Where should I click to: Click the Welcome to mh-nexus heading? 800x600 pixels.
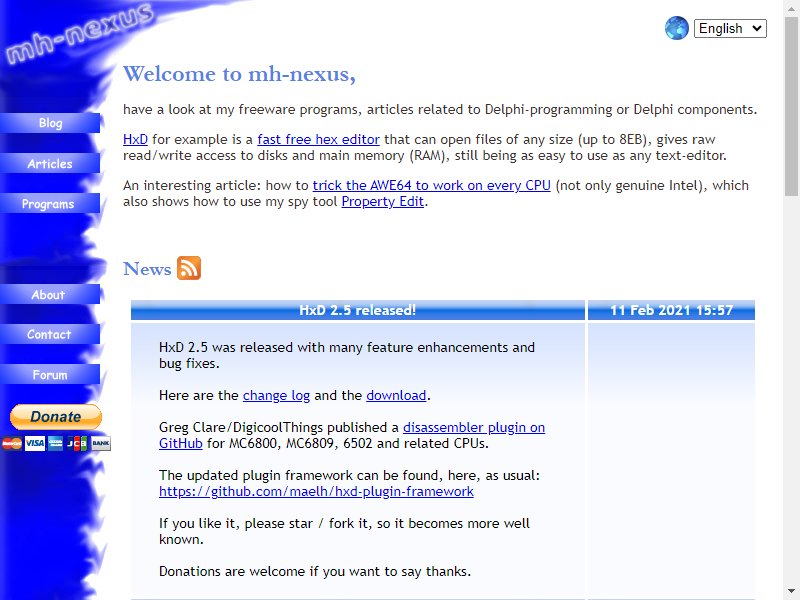[x=239, y=74]
